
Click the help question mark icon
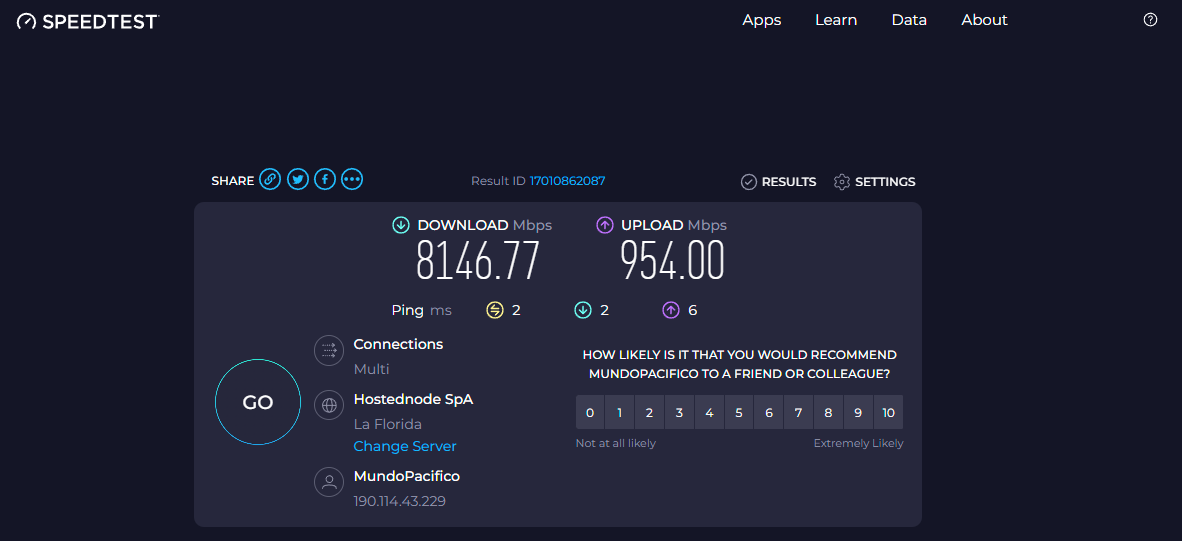[1150, 20]
